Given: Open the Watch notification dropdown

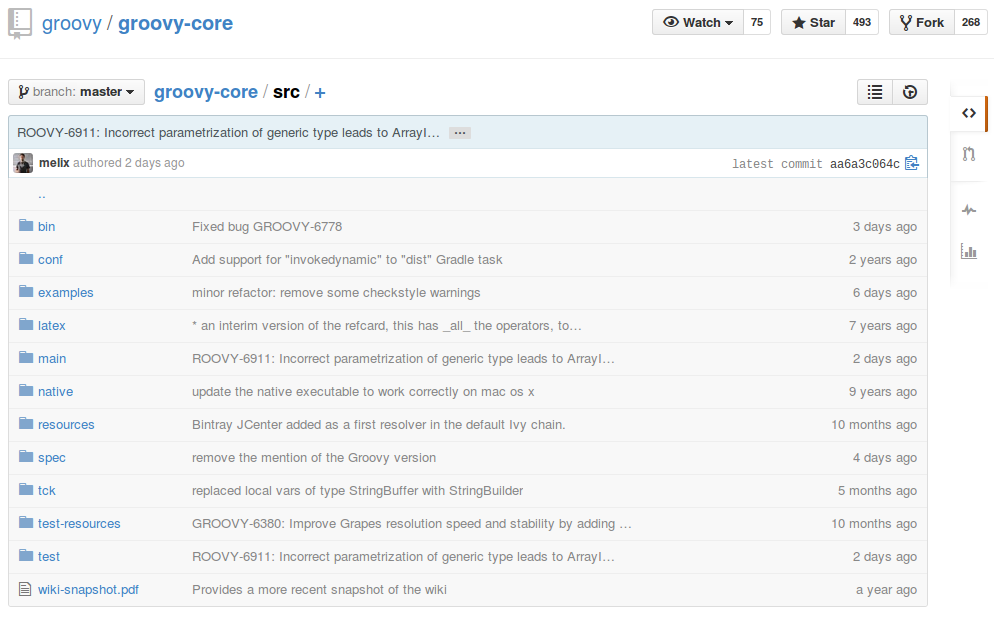Looking at the screenshot, I should tap(697, 21).
